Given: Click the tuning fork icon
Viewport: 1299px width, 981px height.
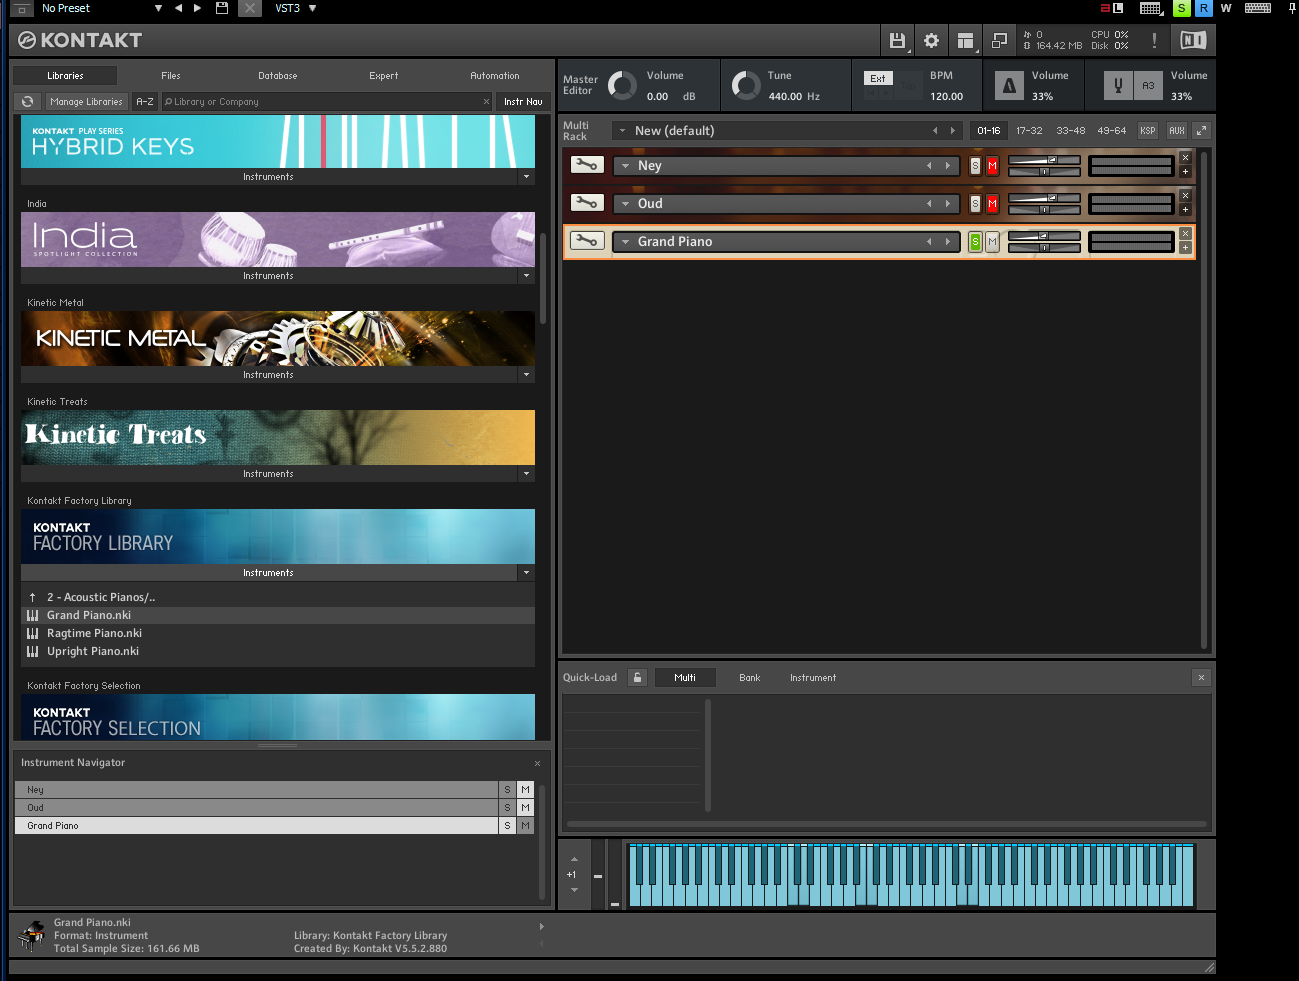Looking at the screenshot, I should [1118, 86].
